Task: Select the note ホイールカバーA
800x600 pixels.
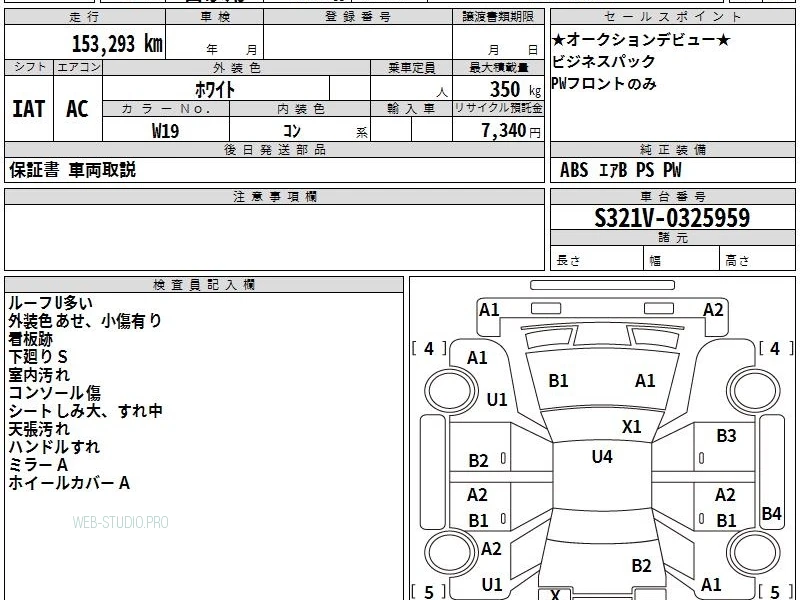Action: pos(69,483)
